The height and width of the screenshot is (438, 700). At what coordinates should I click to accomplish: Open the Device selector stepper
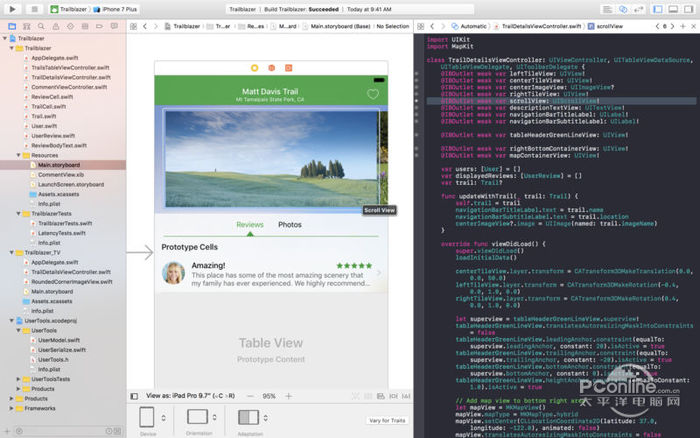(x=163, y=418)
